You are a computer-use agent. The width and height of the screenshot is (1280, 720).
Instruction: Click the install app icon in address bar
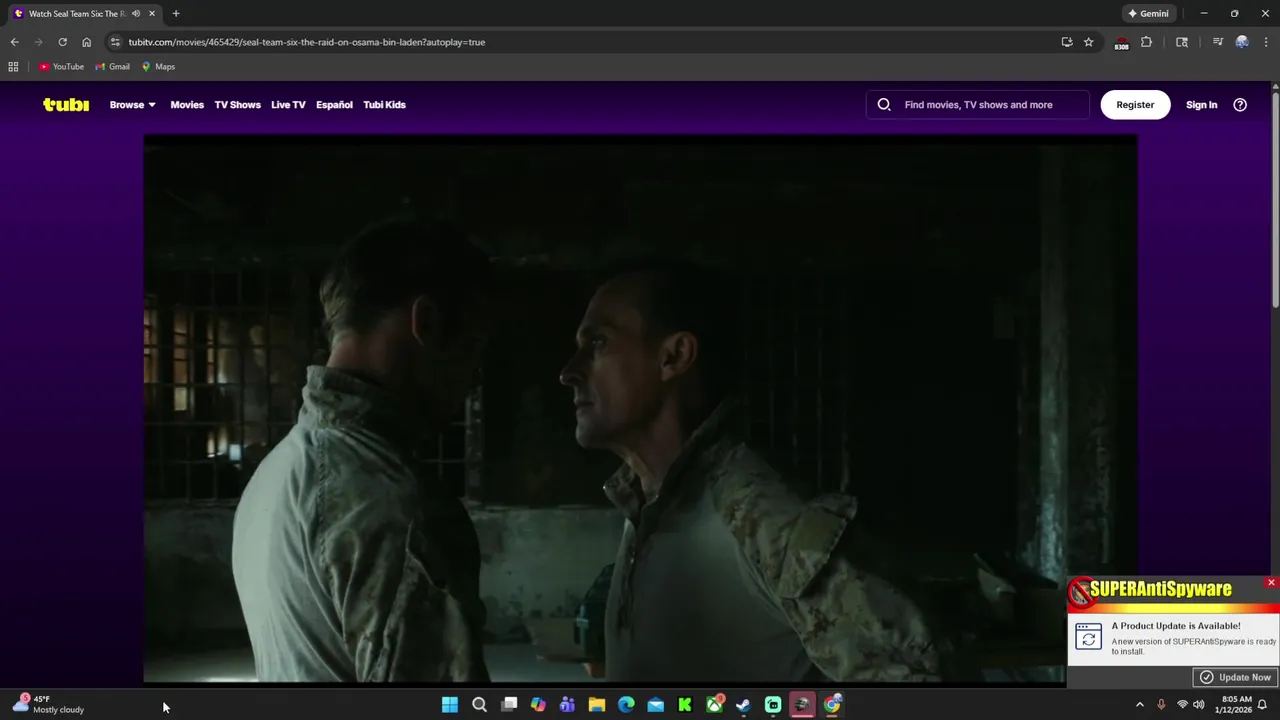click(x=1067, y=42)
